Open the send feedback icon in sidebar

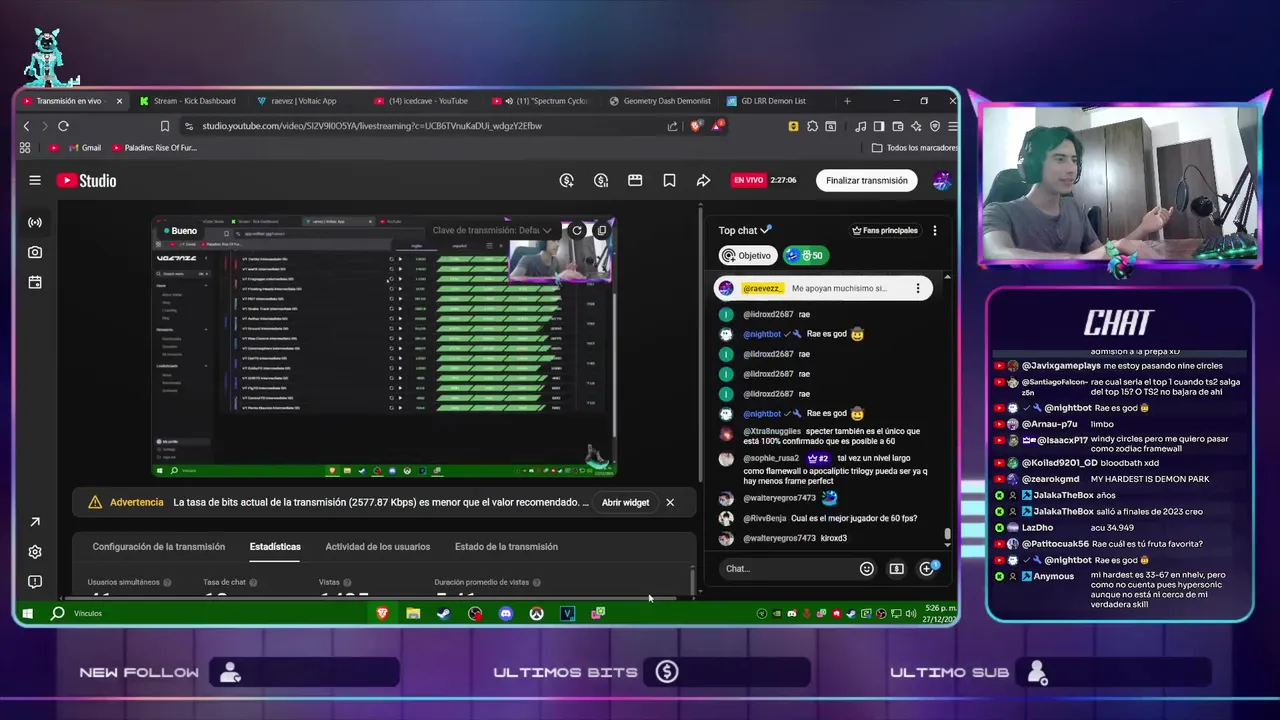point(35,581)
